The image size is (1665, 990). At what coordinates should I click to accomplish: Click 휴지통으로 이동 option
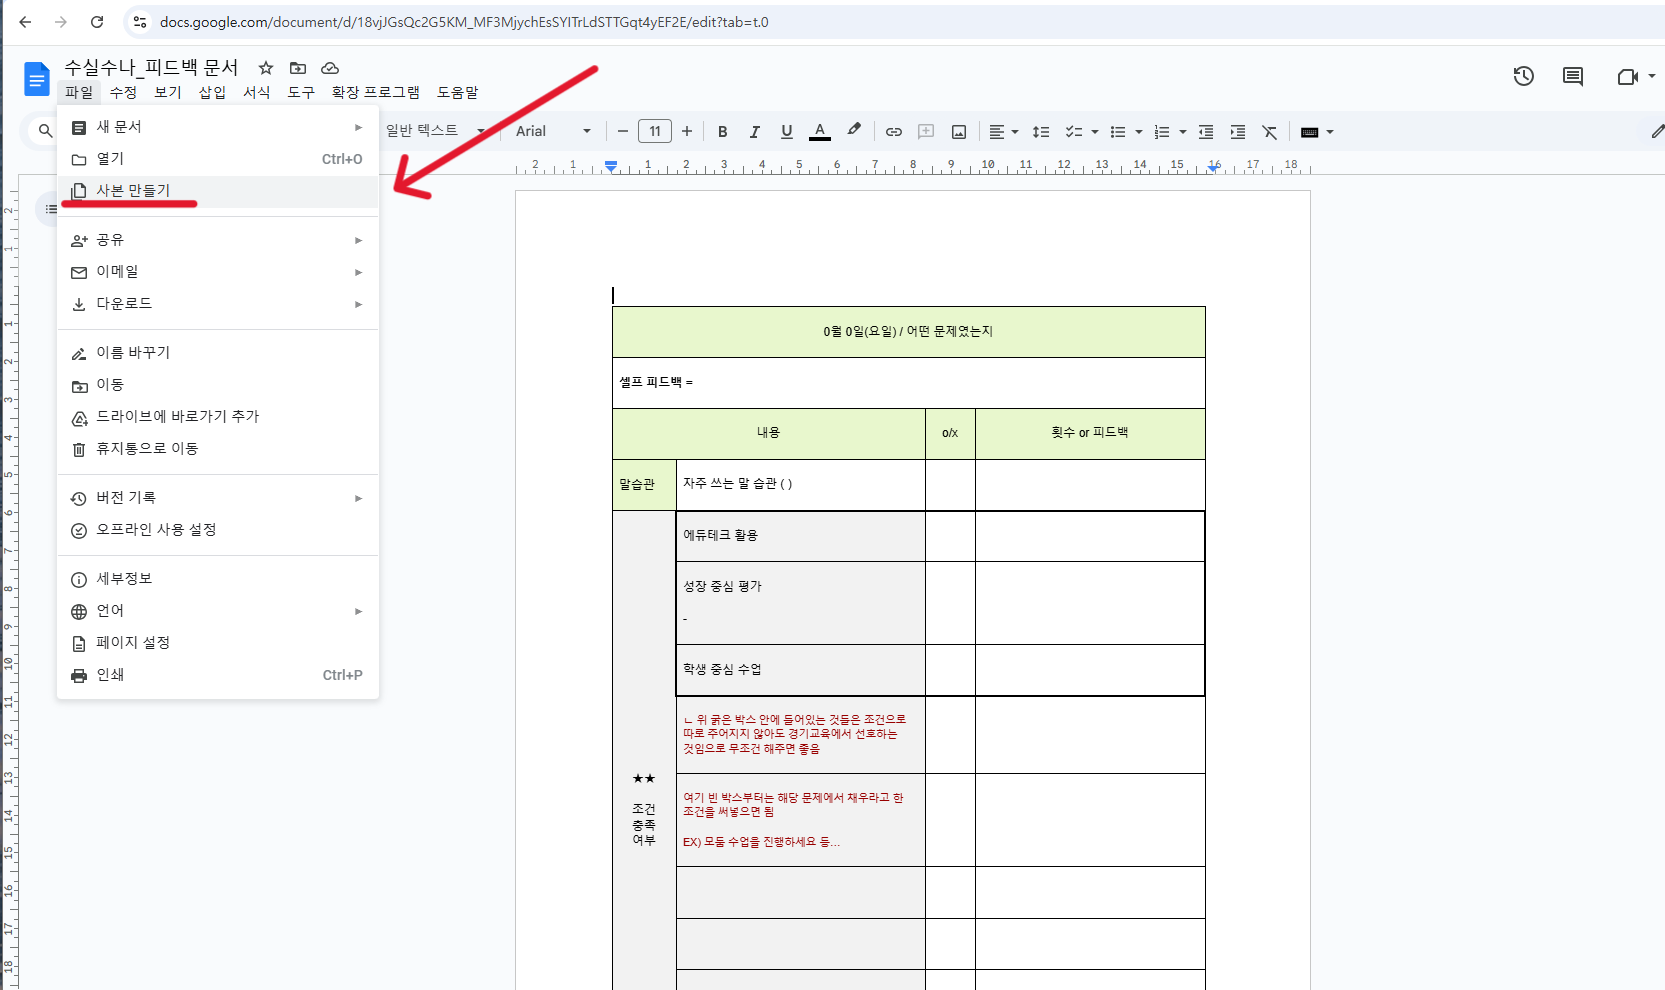coord(147,449)
